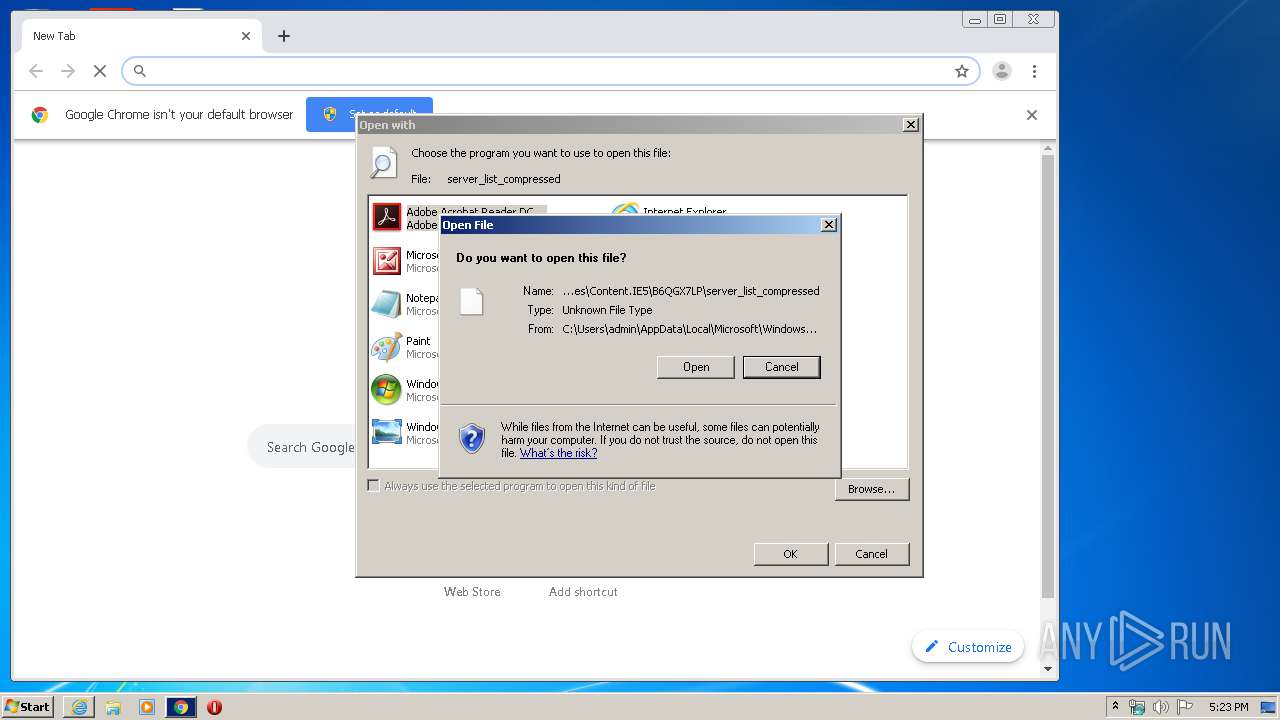Click the Chrome logo in the infobar
This screenshot has height=720, width=1280.
coord(40,115)
